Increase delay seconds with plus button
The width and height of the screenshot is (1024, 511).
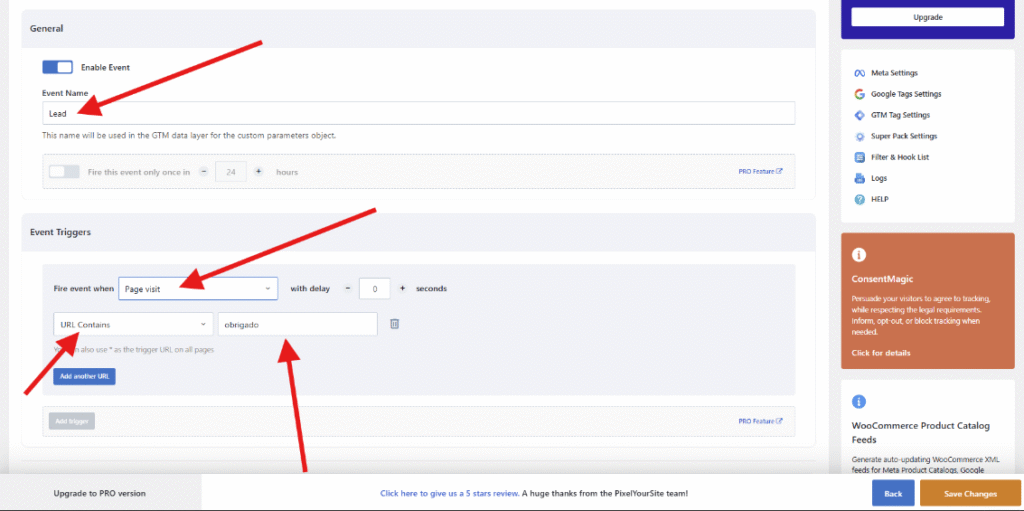[x=402, y=289]
